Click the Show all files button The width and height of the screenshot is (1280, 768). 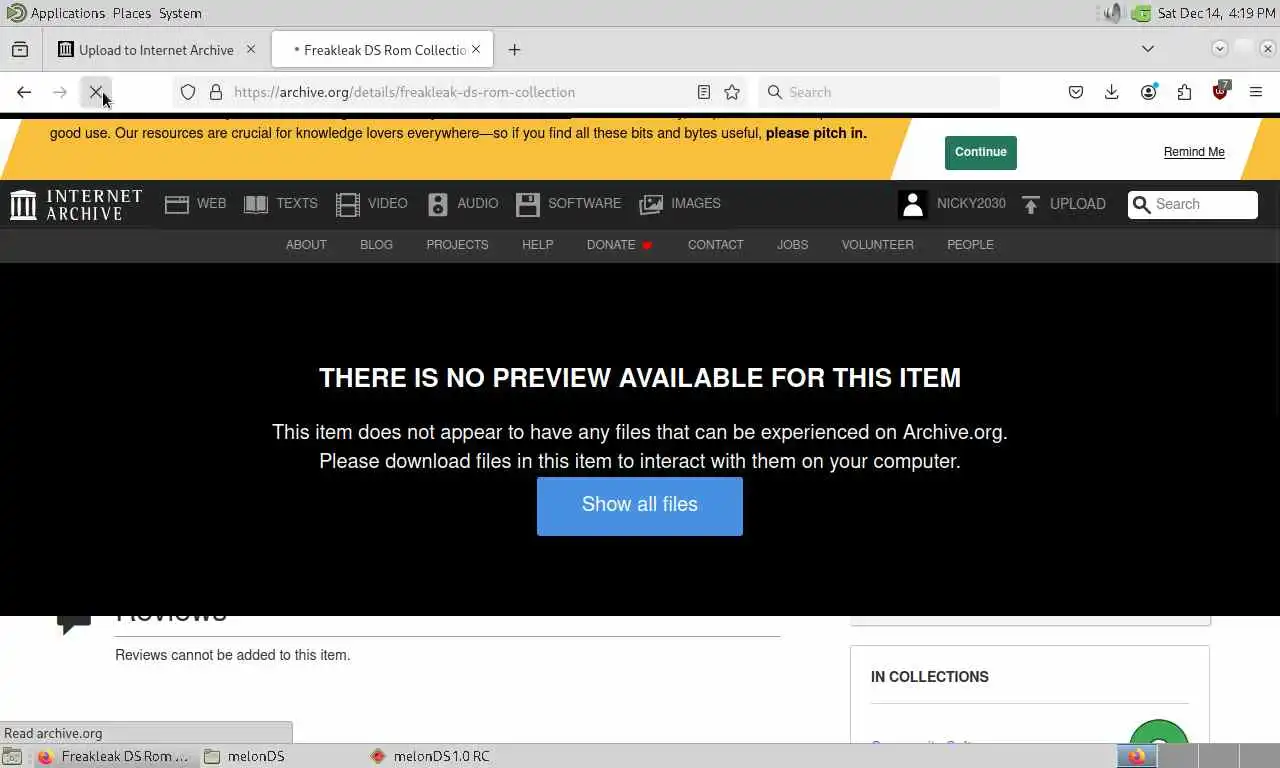(640, 505)
